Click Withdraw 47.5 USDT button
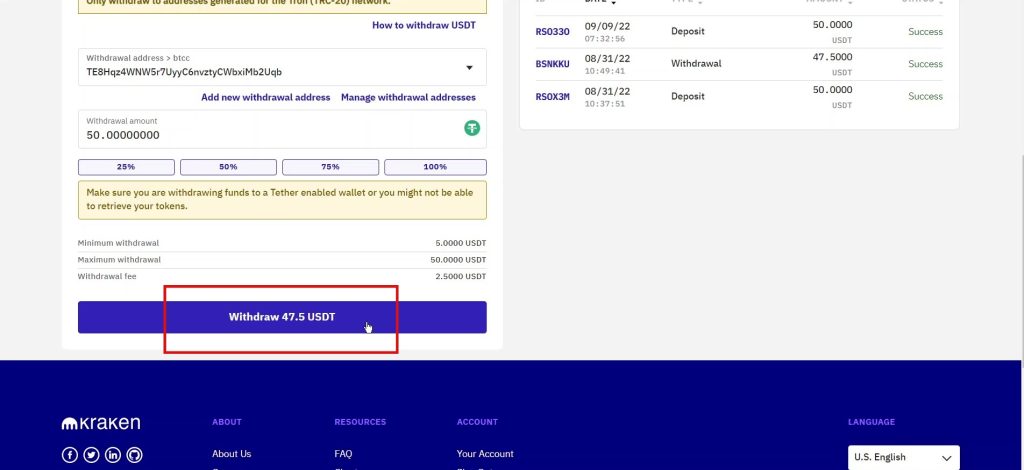Viewport: 1024px width, 470px height. [x=282, y=317]
